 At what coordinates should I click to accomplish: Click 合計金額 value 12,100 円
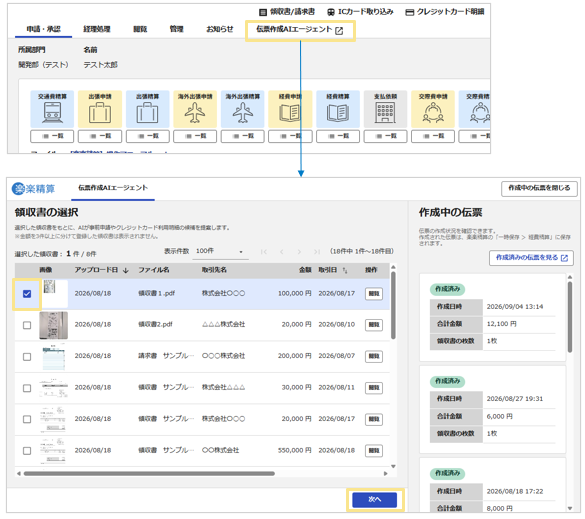click(x=501, y=324)
